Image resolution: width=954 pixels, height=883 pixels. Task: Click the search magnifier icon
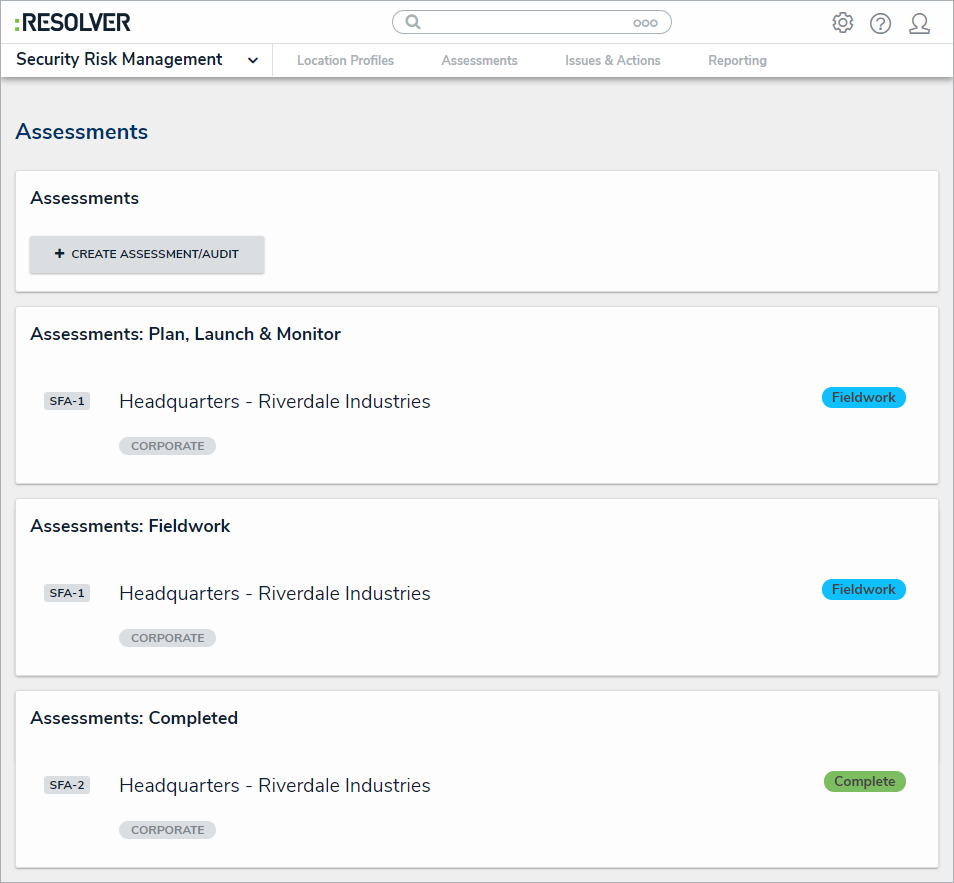click(413, 22)
